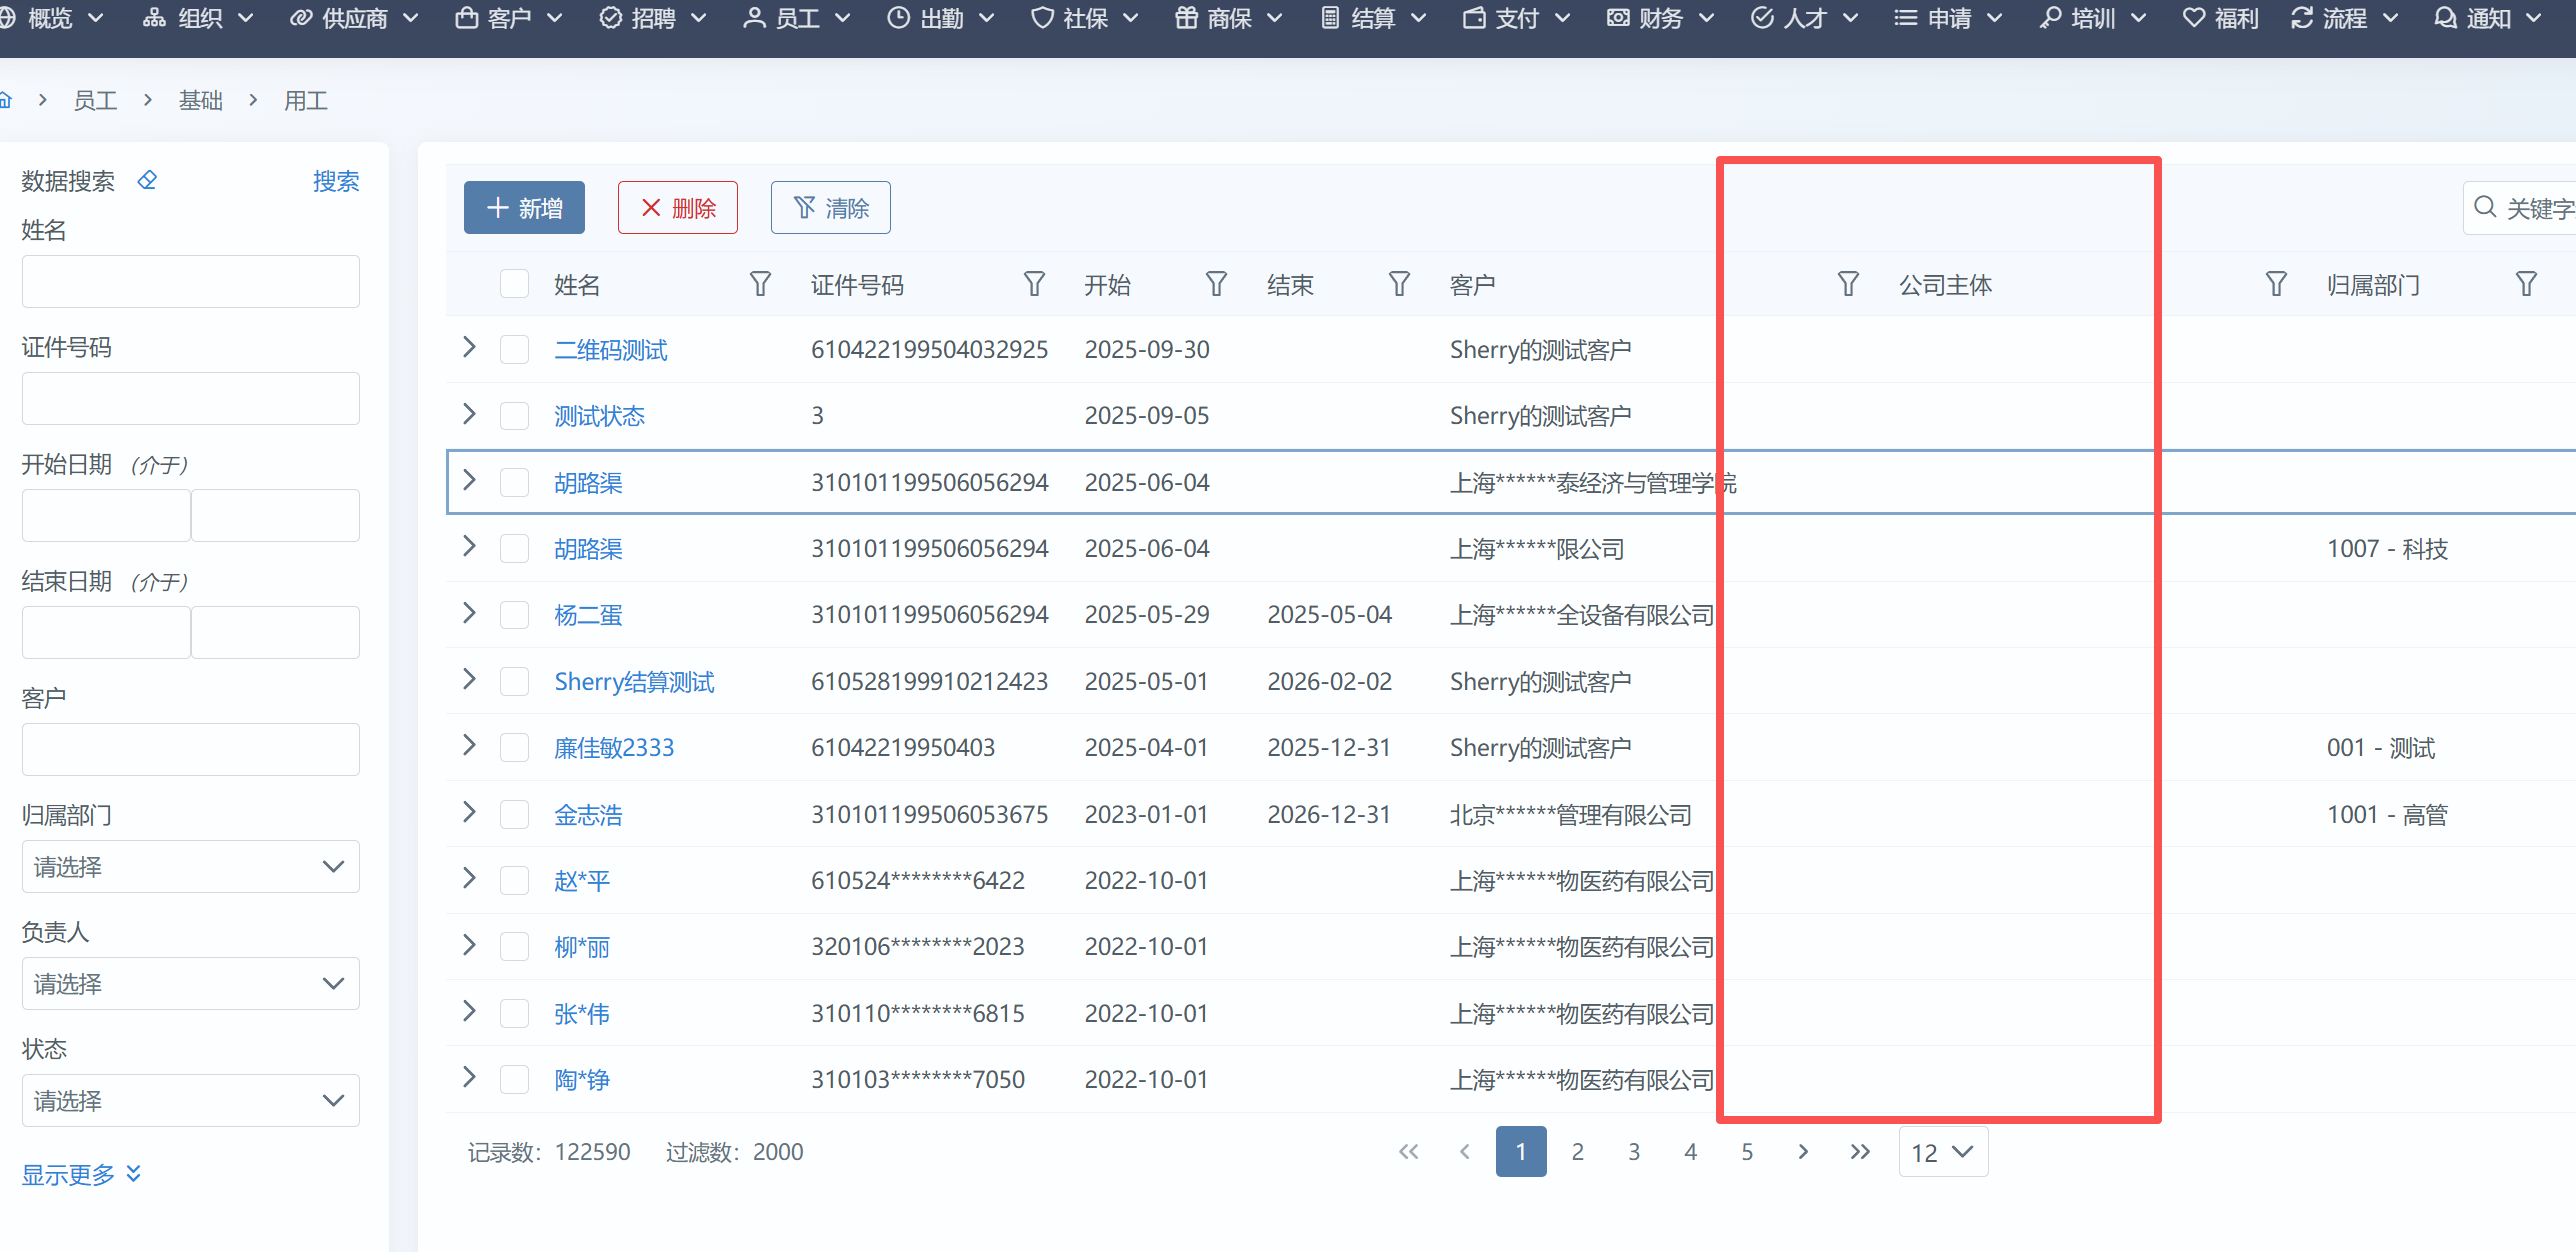The width and height of the screenshot is (2576, 1252).
Task: Click the filter icon in 证件号码 column
Action: click(1034, 285)
